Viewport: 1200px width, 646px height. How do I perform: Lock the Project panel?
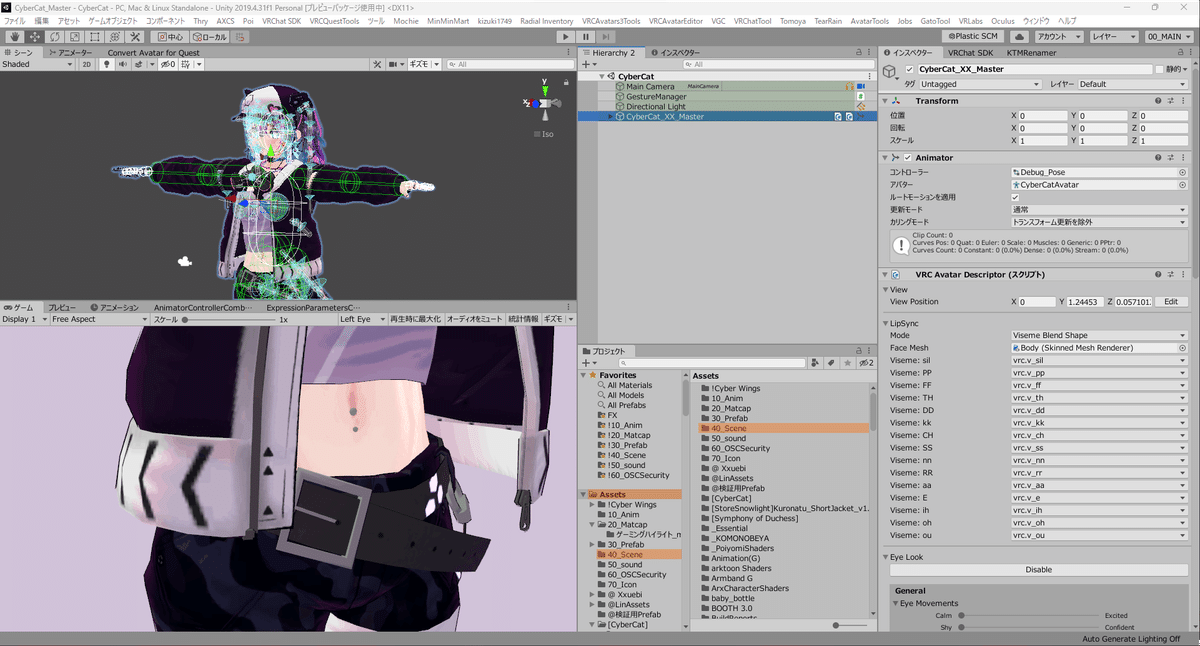tap(858, 351)
